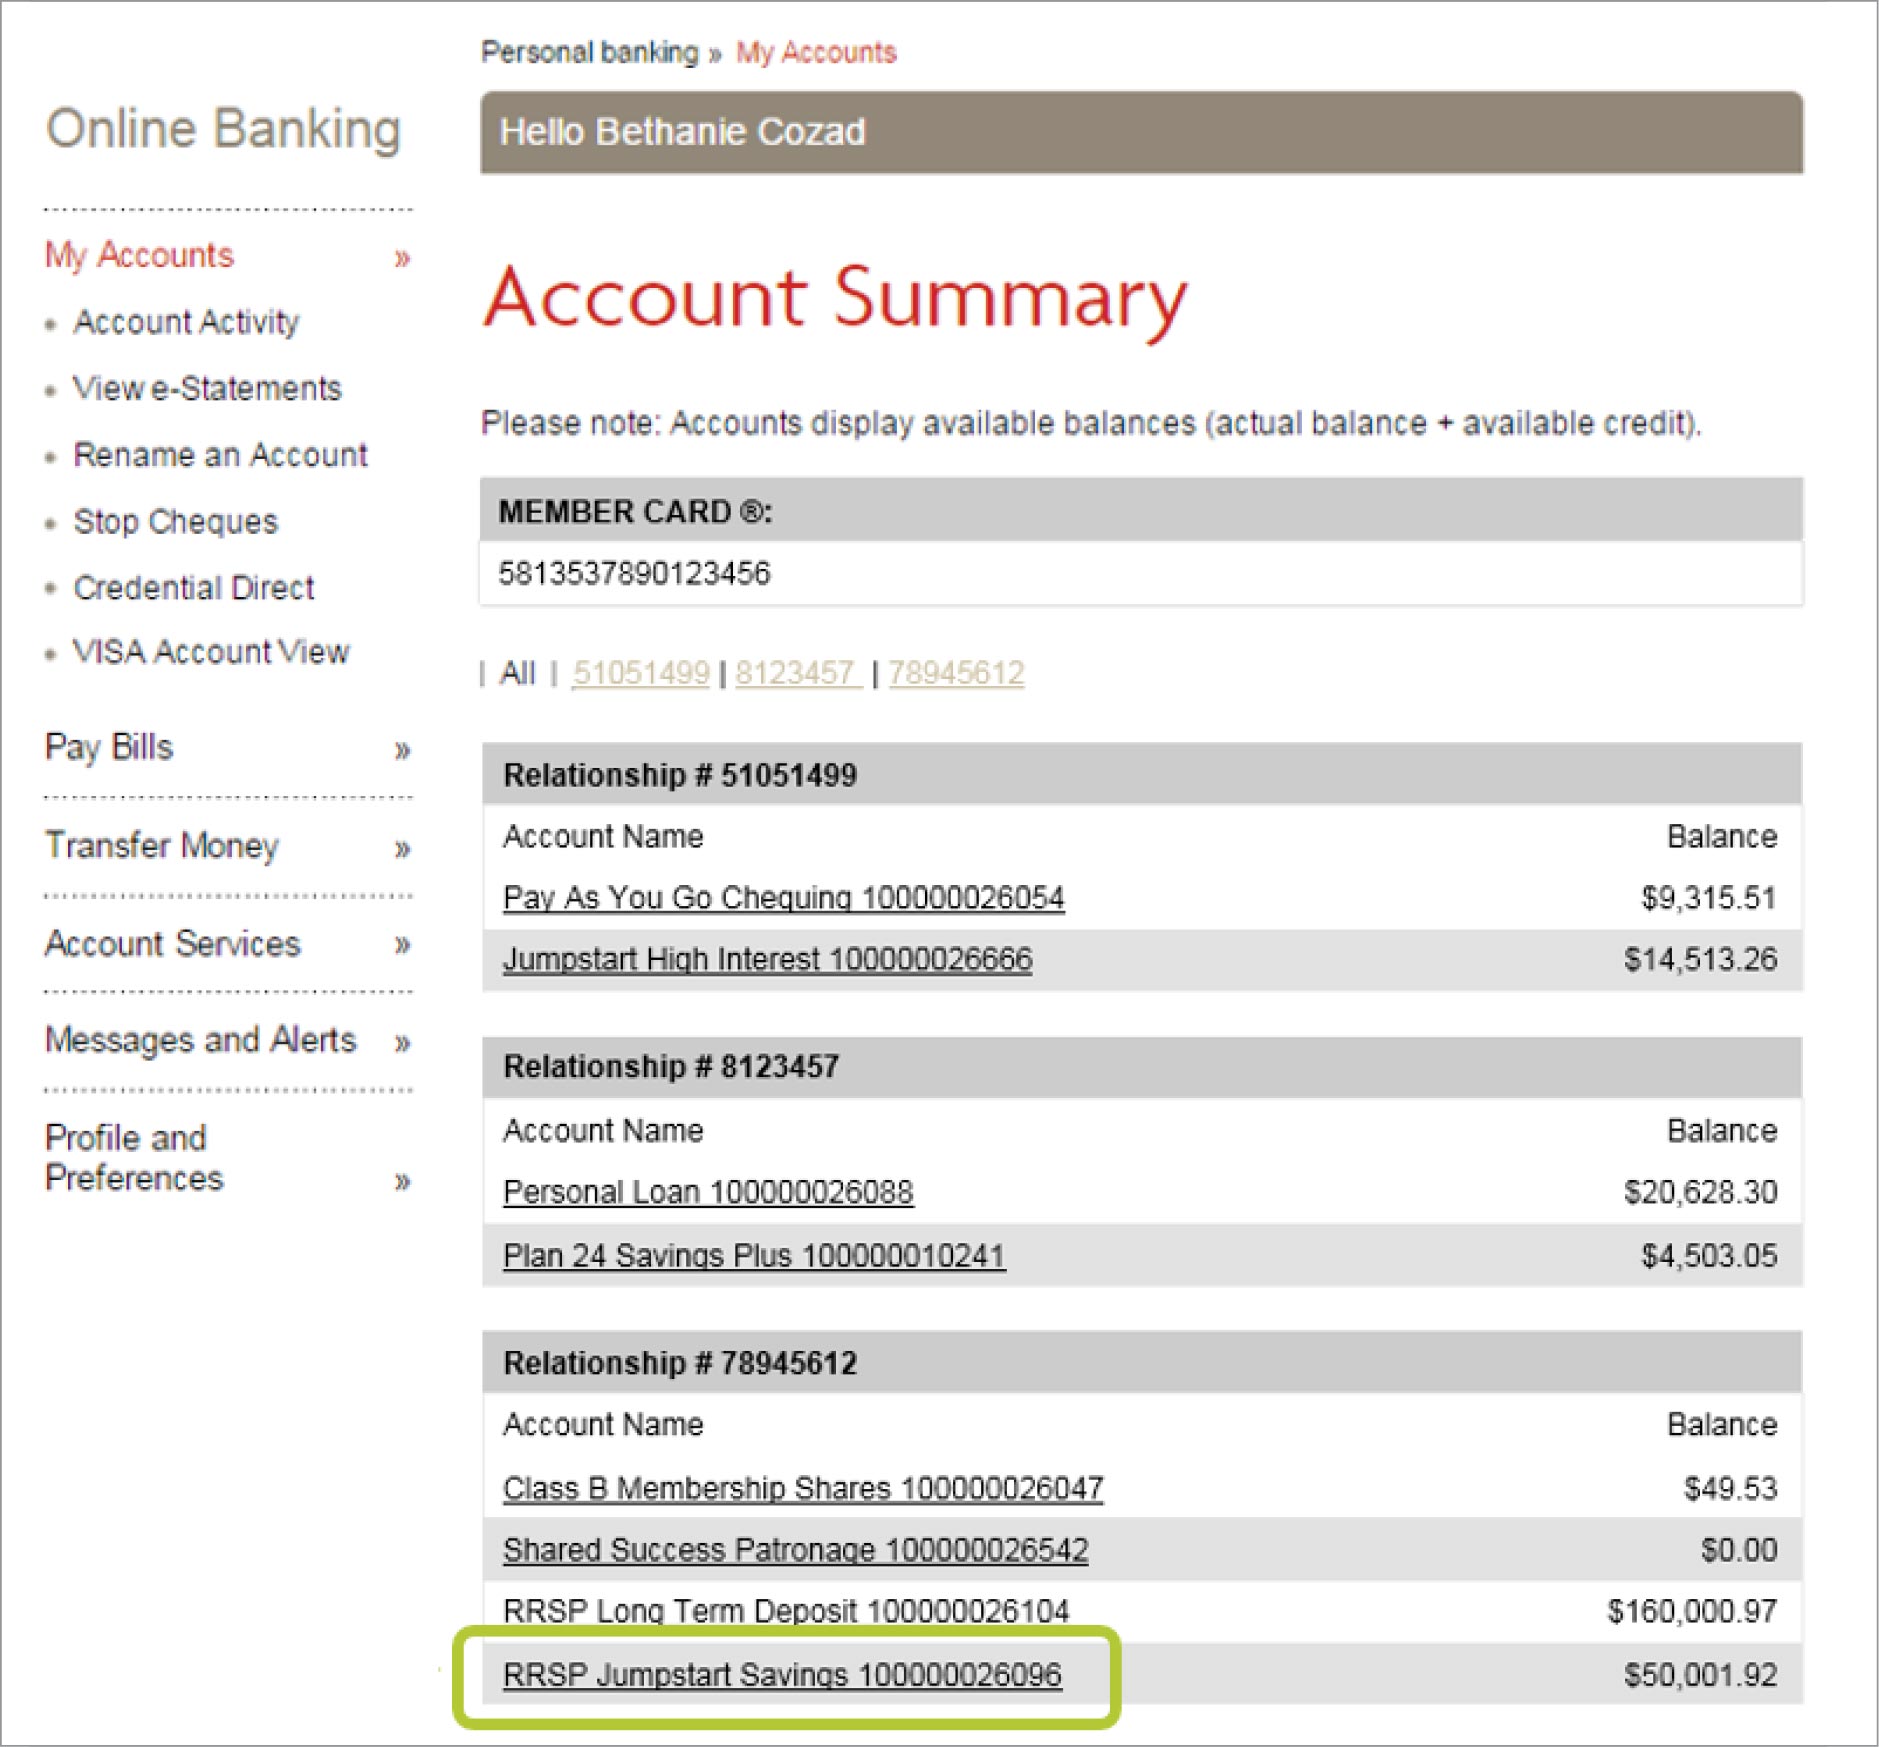Open the Account Services sidebar menu
Image resolution: width=1879 pixels, height=1747 pixels.
point(173,944)
